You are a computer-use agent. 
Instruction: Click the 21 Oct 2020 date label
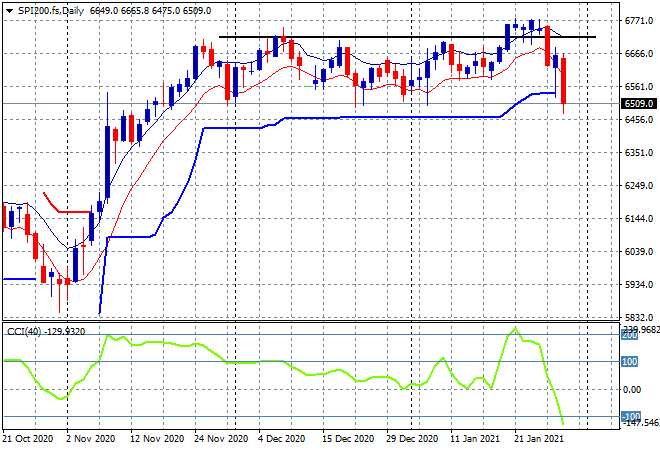28,439
